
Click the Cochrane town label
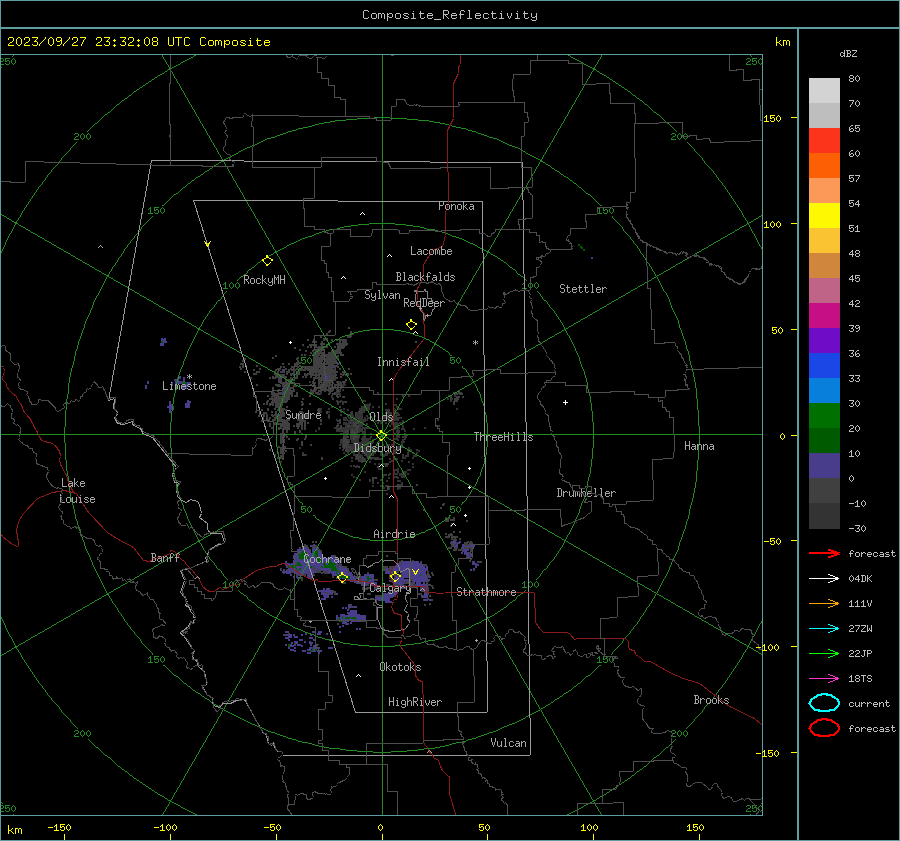327,559
